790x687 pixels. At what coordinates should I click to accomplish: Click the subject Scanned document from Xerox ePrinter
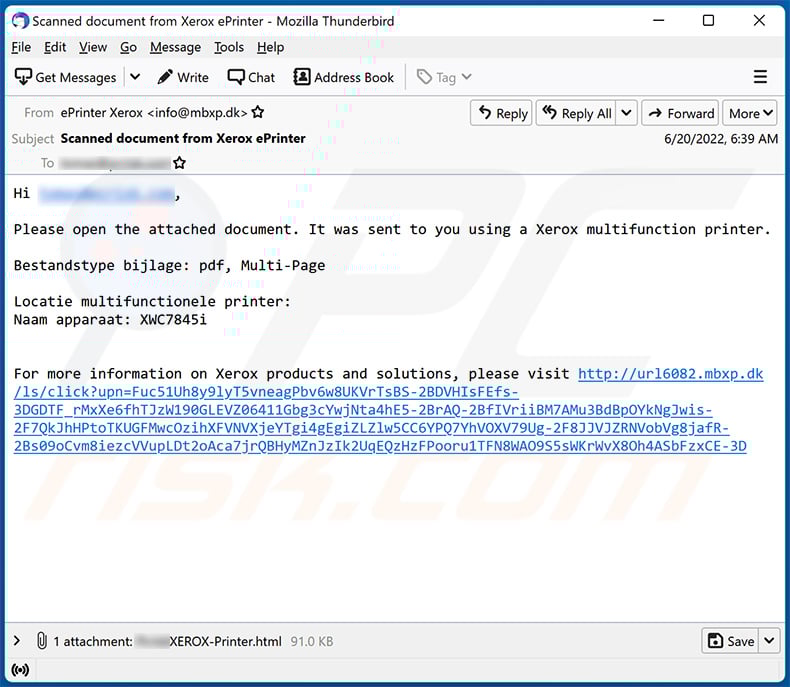click(x=183, y=138)
